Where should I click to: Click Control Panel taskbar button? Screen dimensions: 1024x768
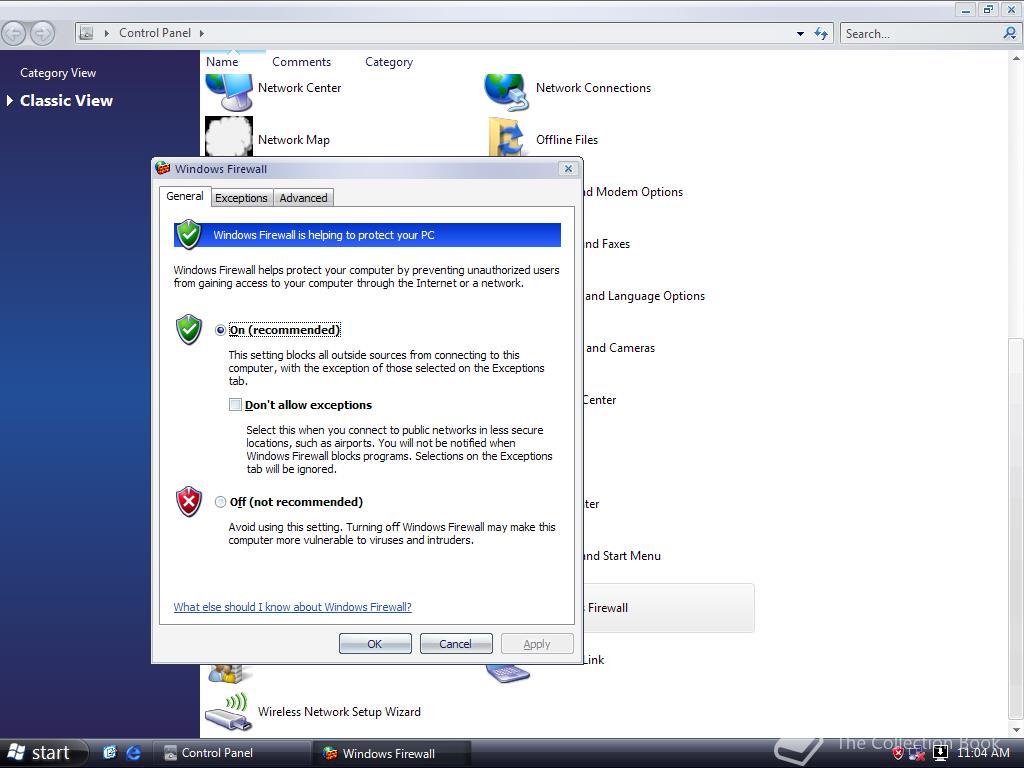pos(232,753)
